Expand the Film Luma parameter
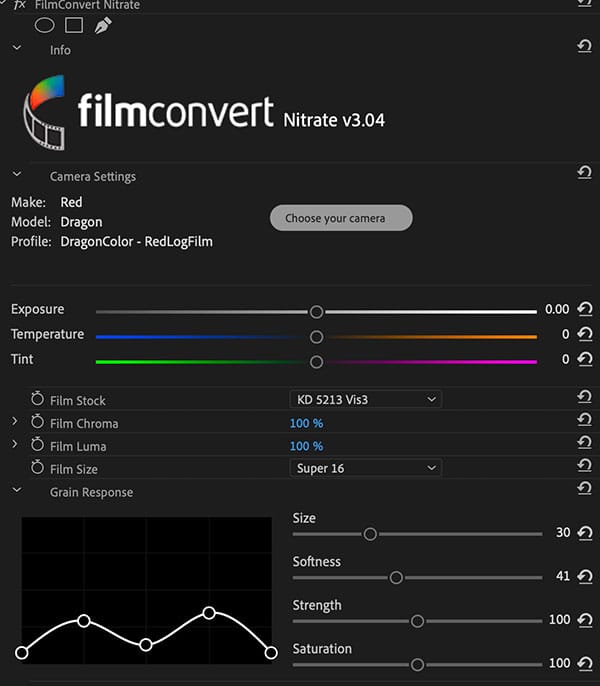The height and width of the screenshot is (686, 600). pyautogui.click(x=14, y=444)
